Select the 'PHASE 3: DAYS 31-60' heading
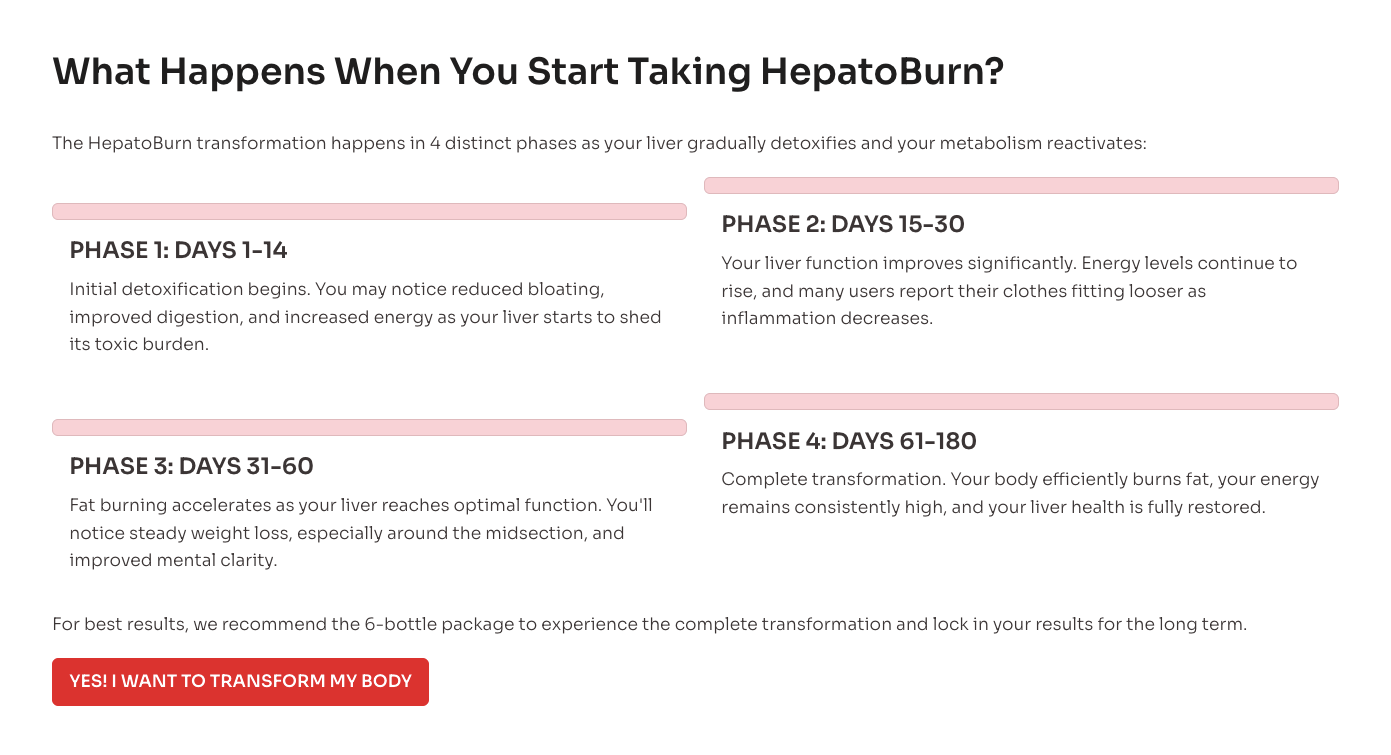Image resolution: width=1391 pixels, height=755 pixels. click(x=191, y=466)
